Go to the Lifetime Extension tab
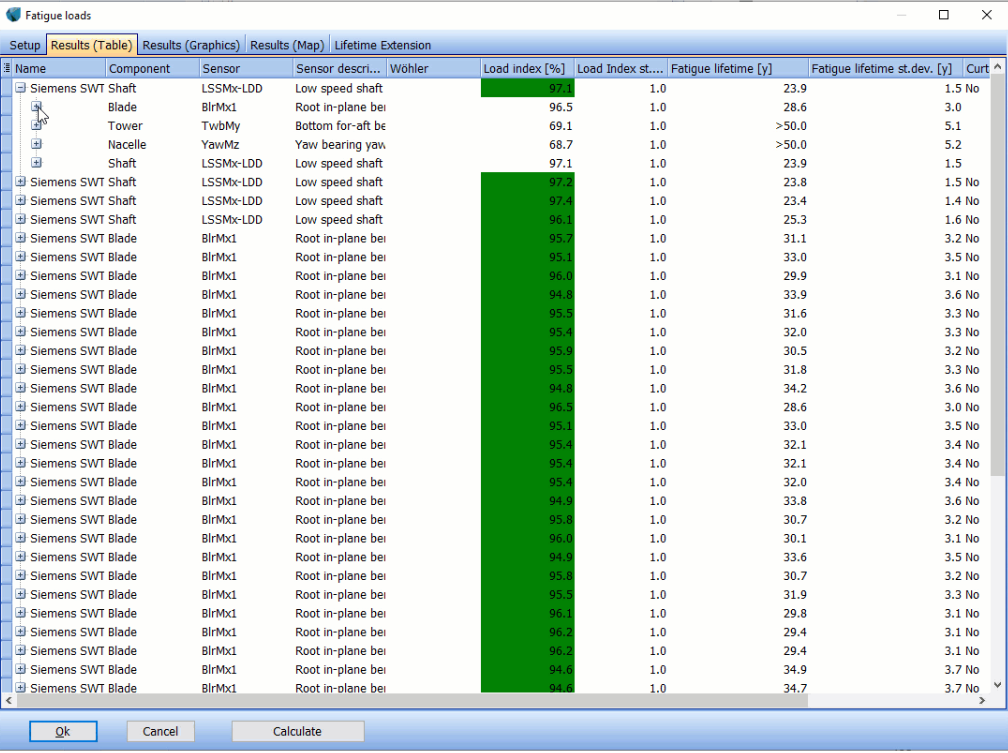Screen dimensions: 1008x753 [382, 45]
